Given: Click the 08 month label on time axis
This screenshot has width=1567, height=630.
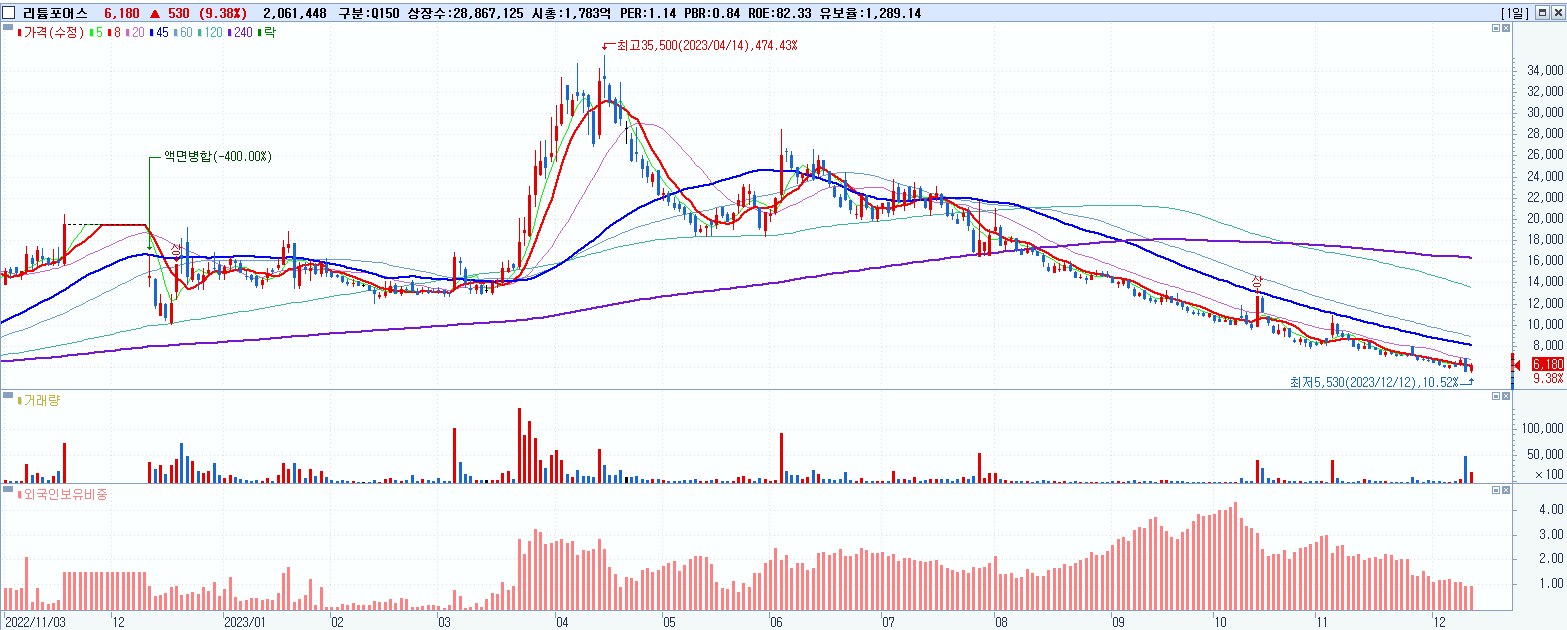Looking at the screenshot, I should 999,621.
